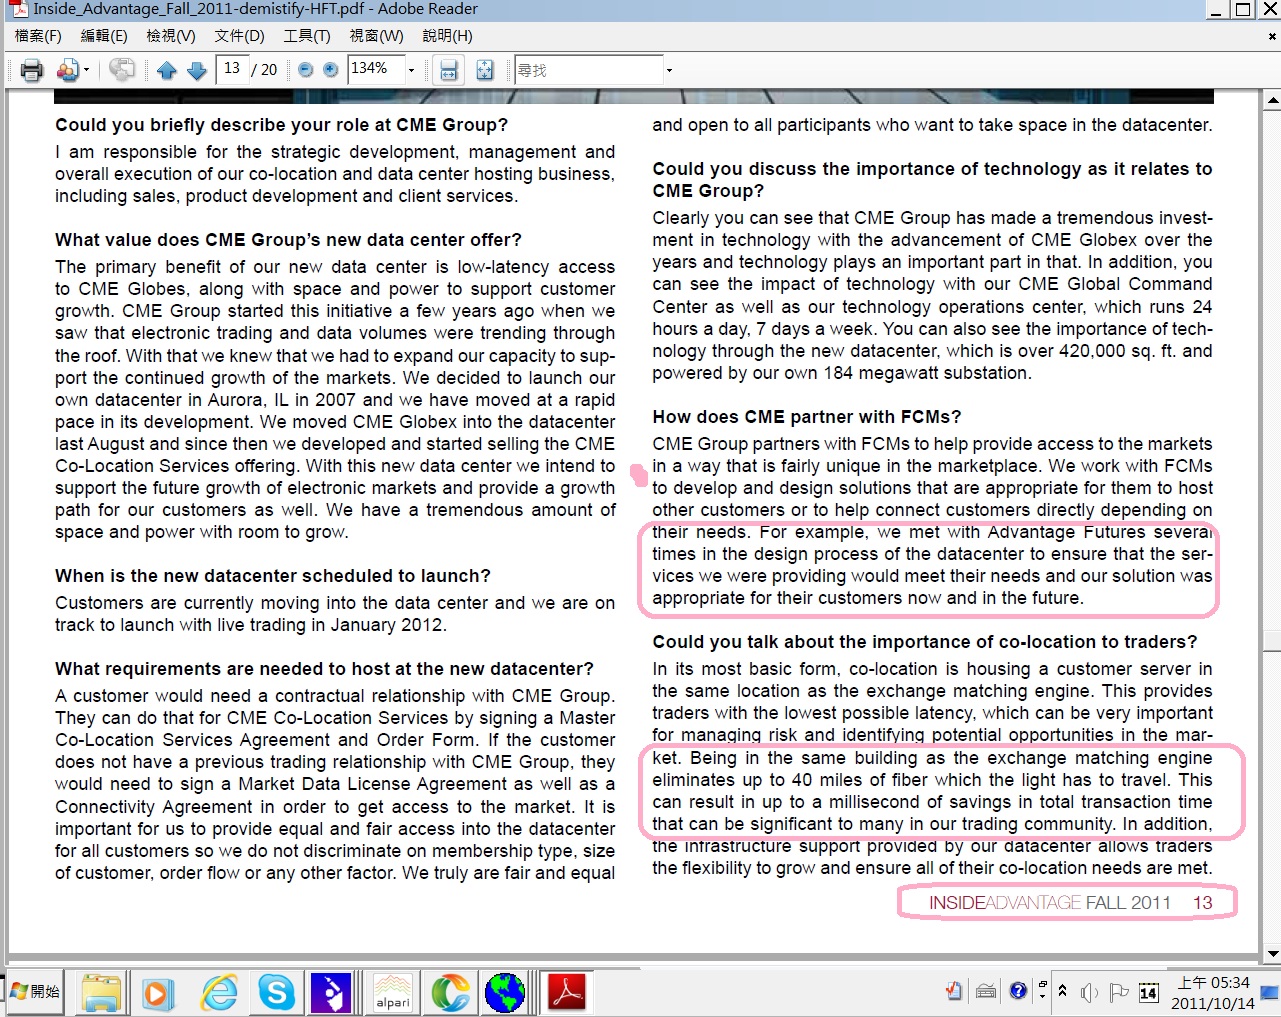
Task: Open the globe icon in the taskbar
Action: pos(505,992)
